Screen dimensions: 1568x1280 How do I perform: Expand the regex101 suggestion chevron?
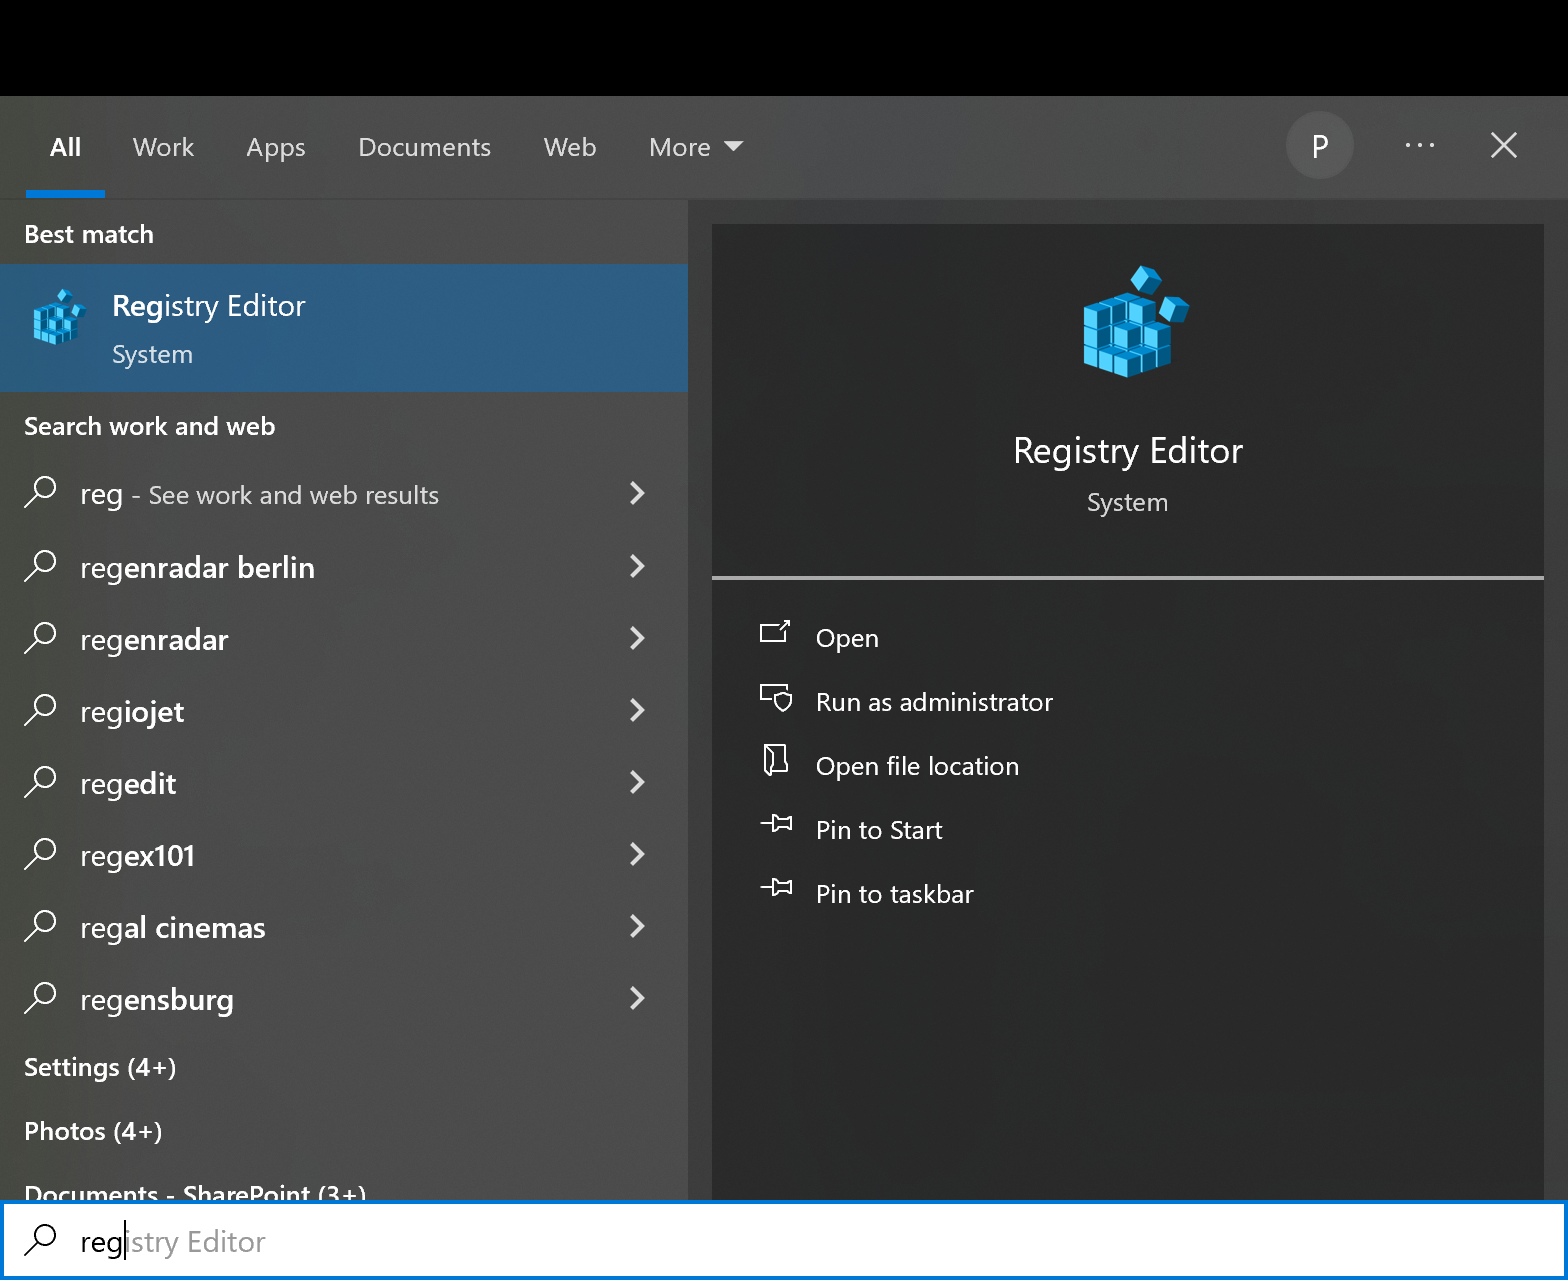(x=637, y=854)
